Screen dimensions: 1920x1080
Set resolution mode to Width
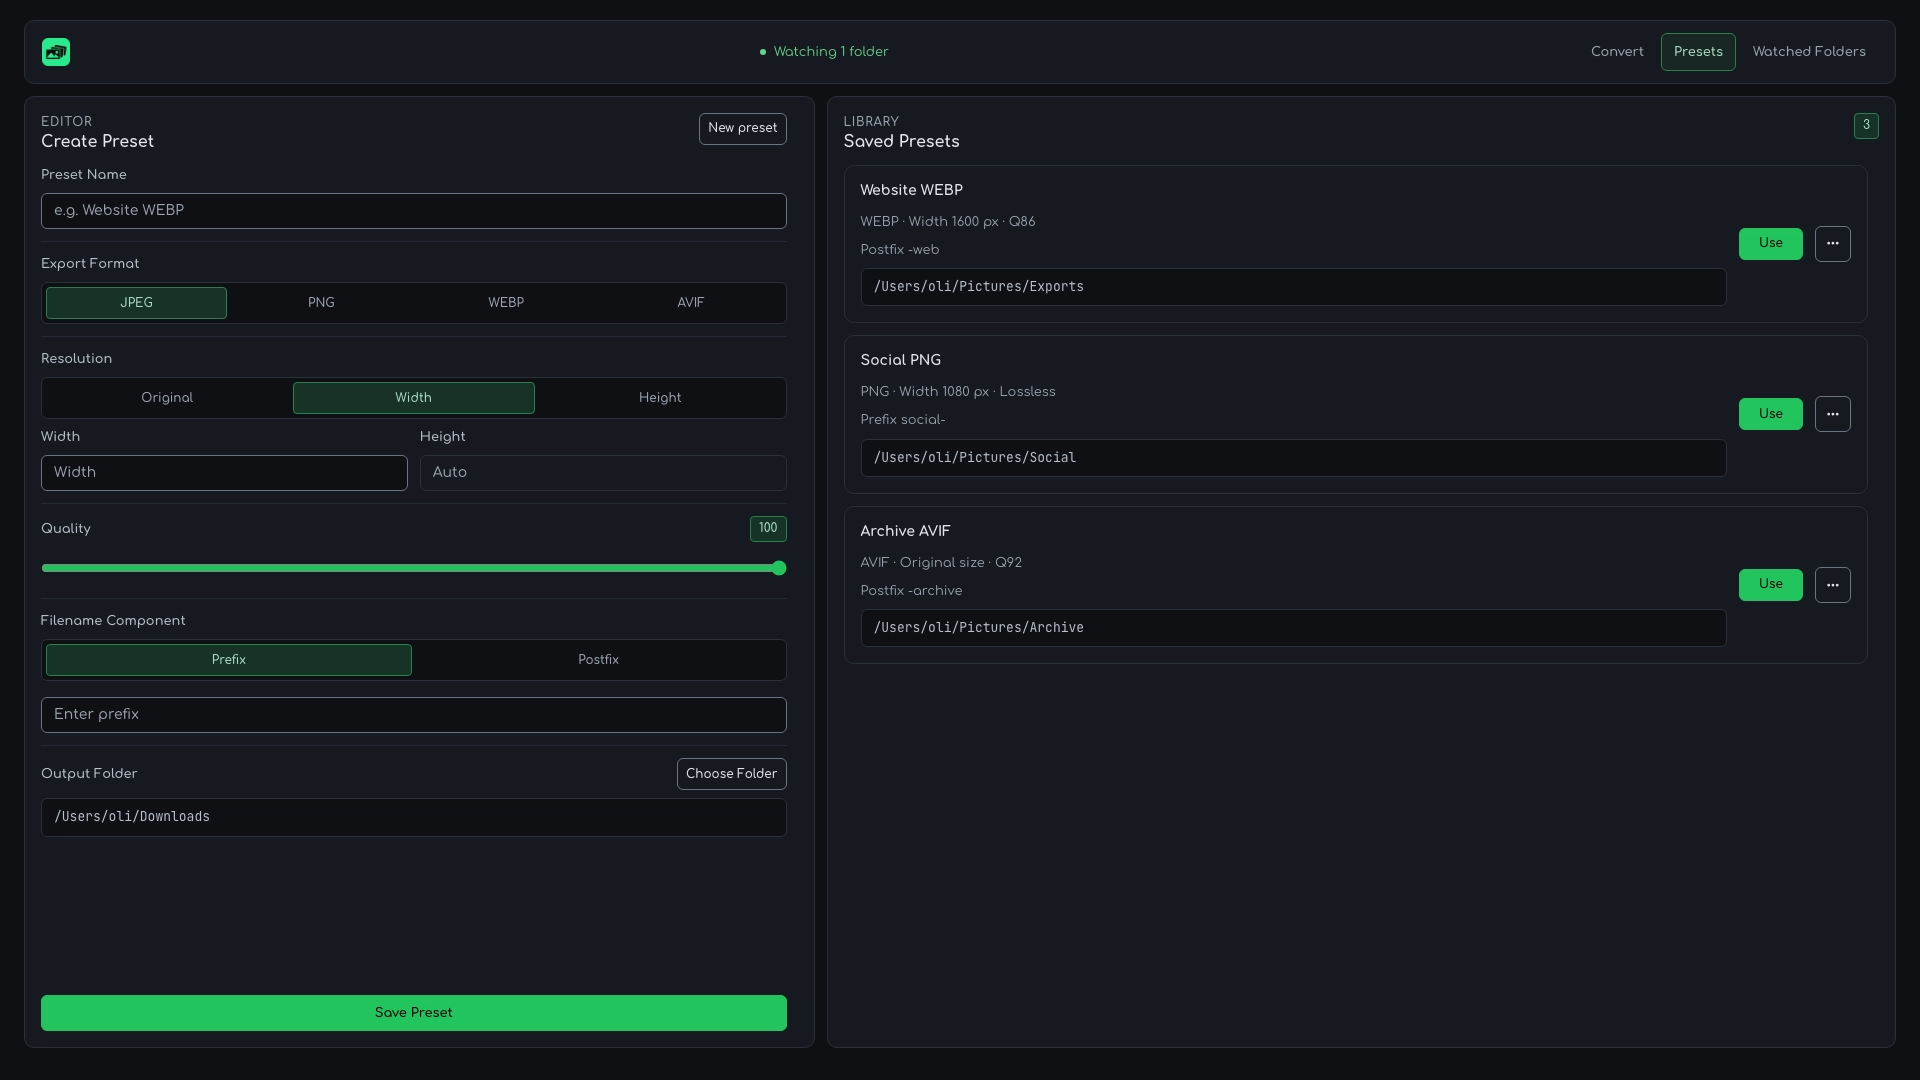coord(414,398)
